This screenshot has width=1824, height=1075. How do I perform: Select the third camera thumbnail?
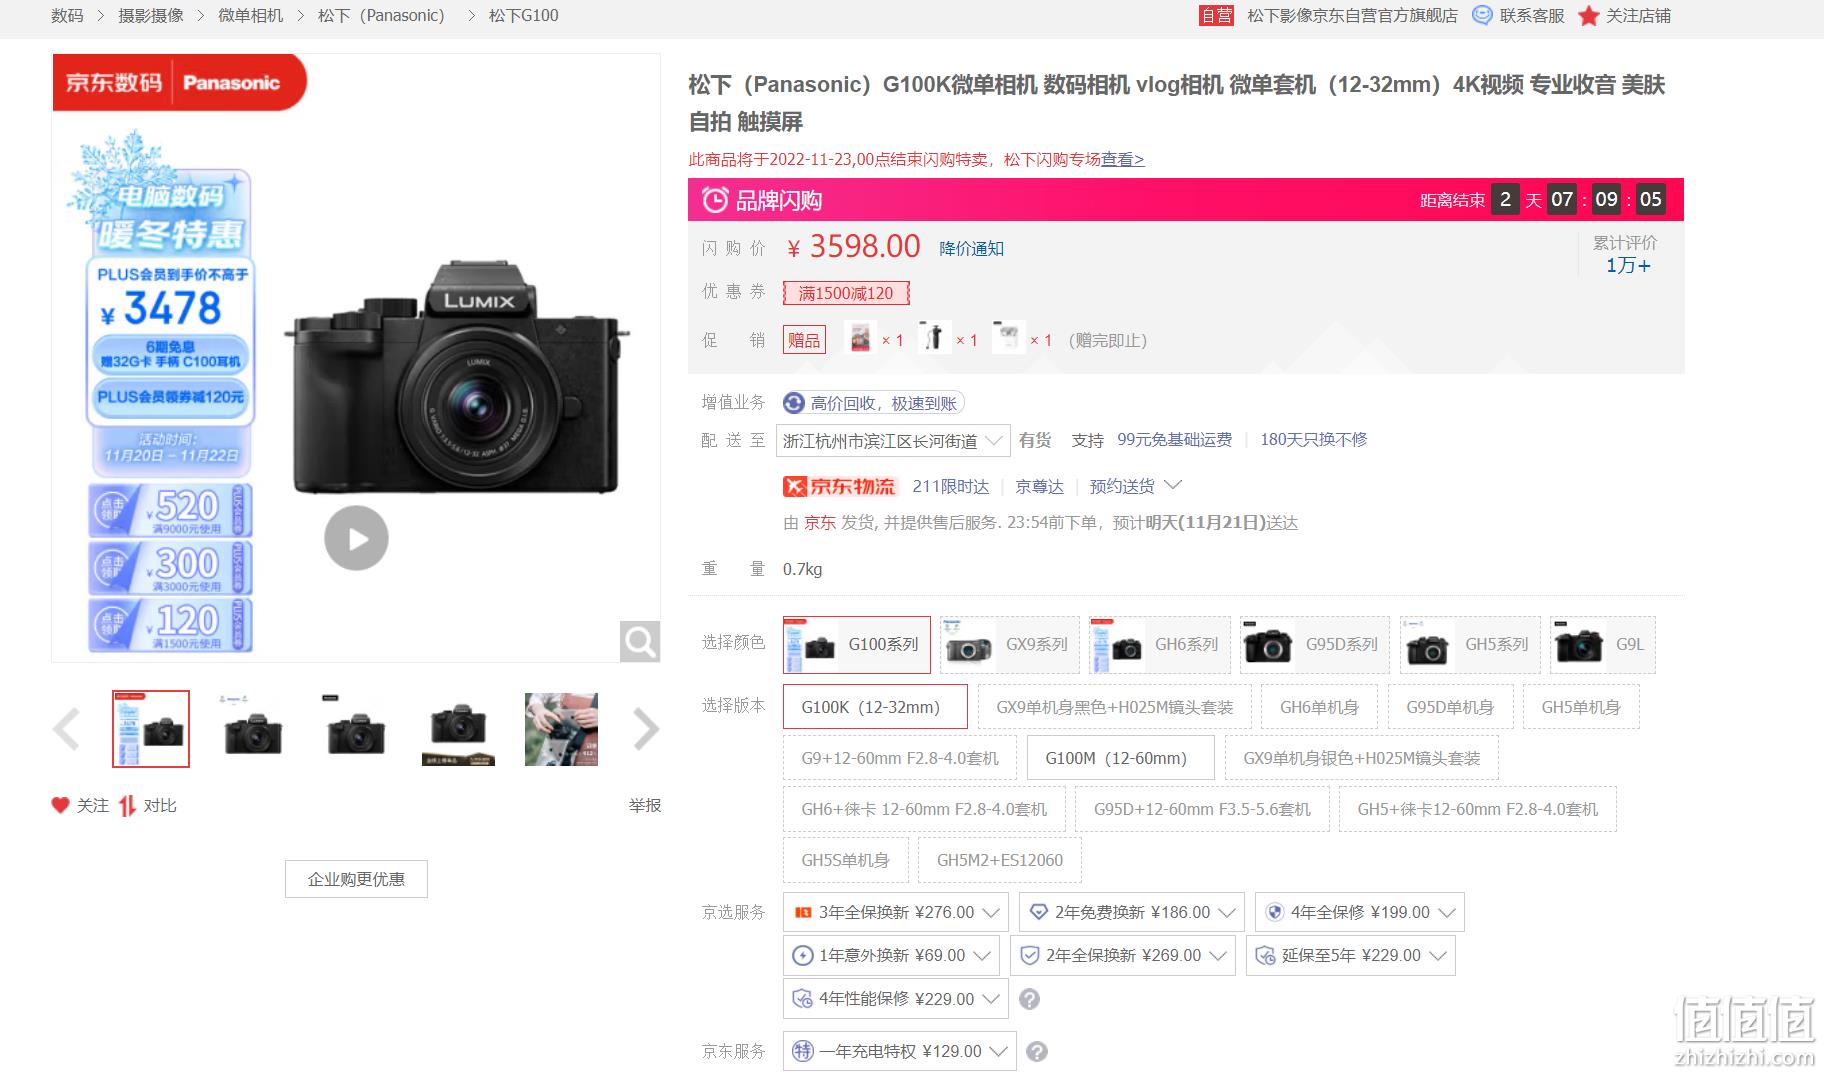click(356, 729)
